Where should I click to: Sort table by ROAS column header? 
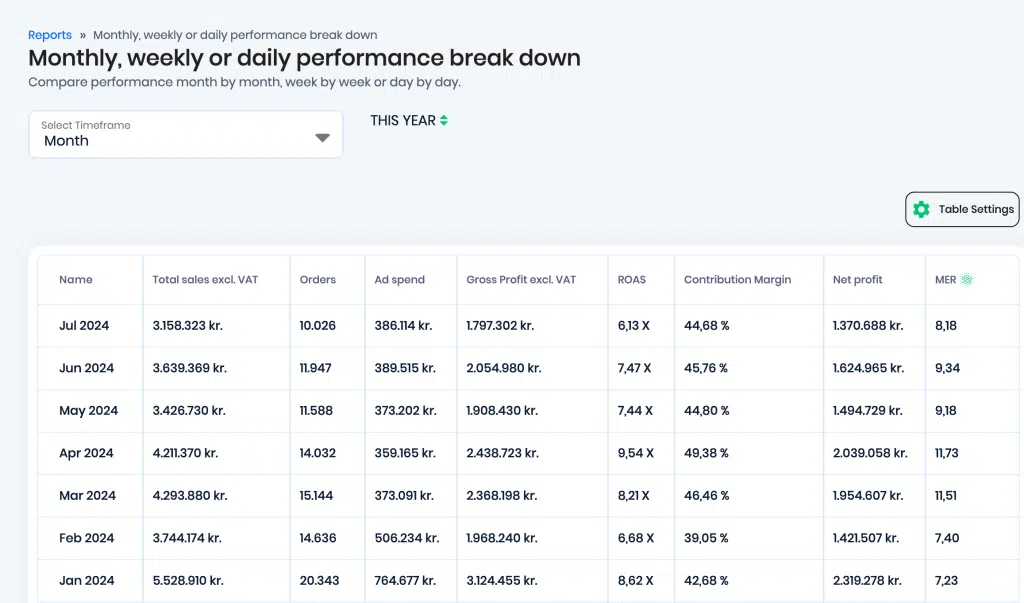click(632, 280)
